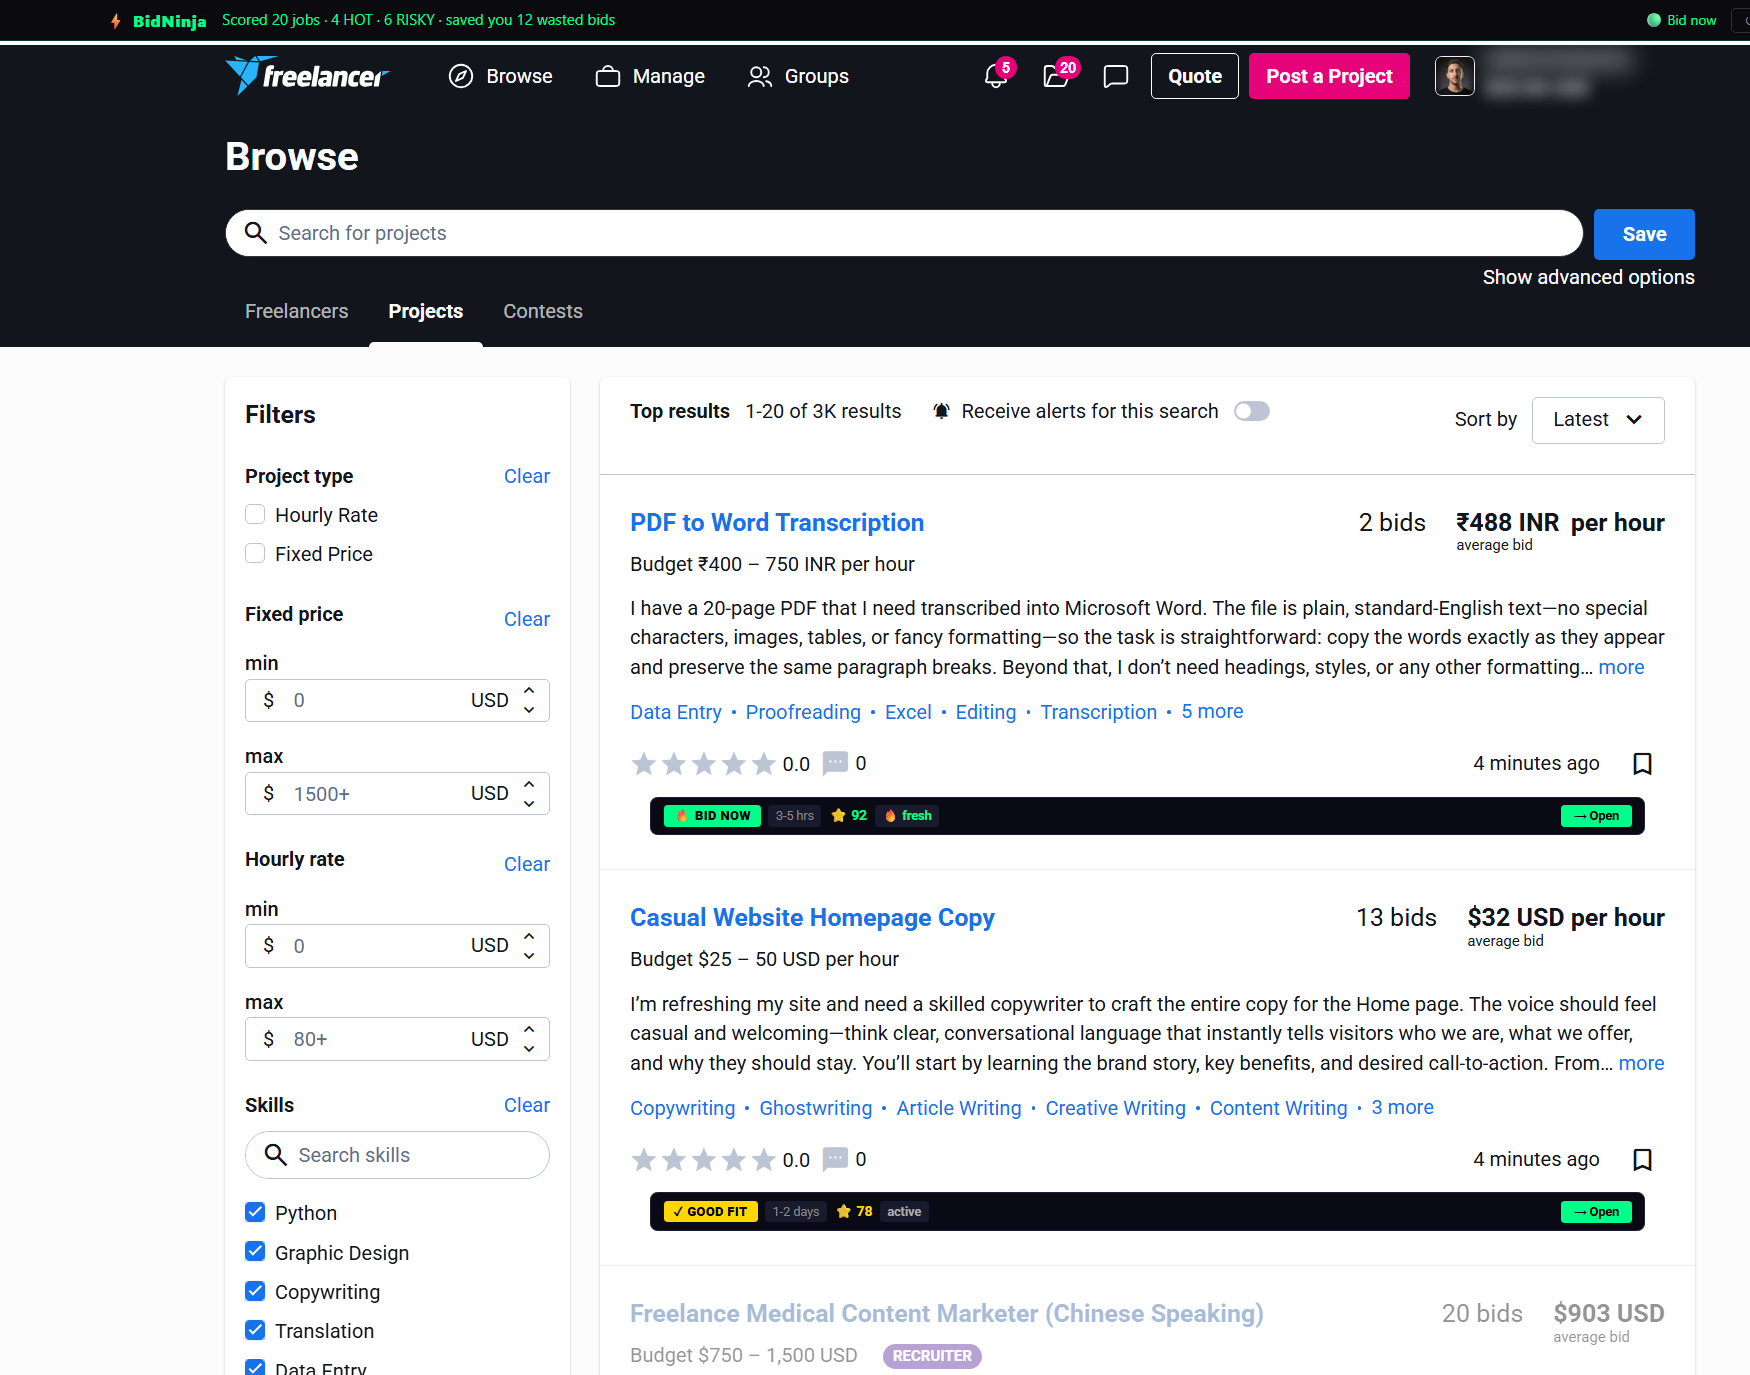The width and height of the screenshot is (1750, 1375).
Task: Show advanced options
Action: pyautogui.click(x=1588, y=277)
